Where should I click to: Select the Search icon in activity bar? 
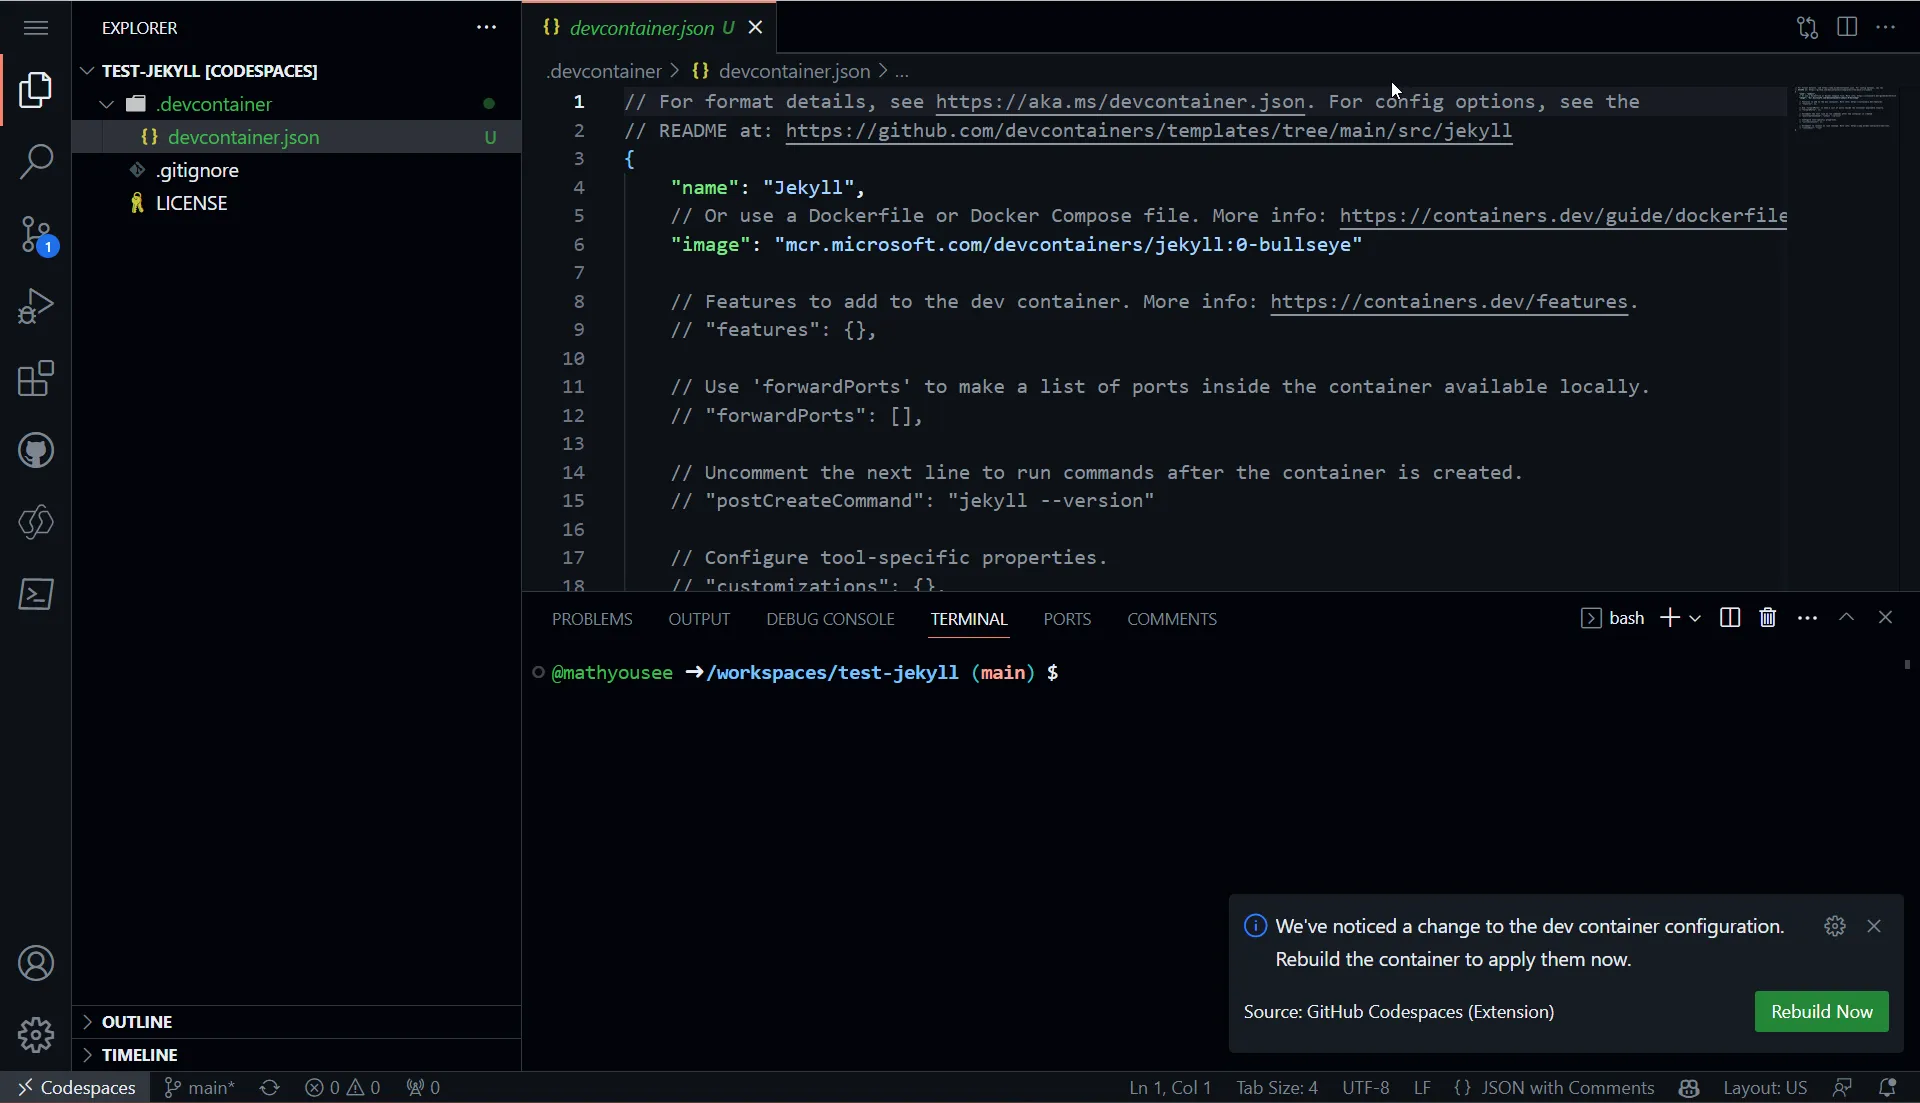[x=36, y=161]
